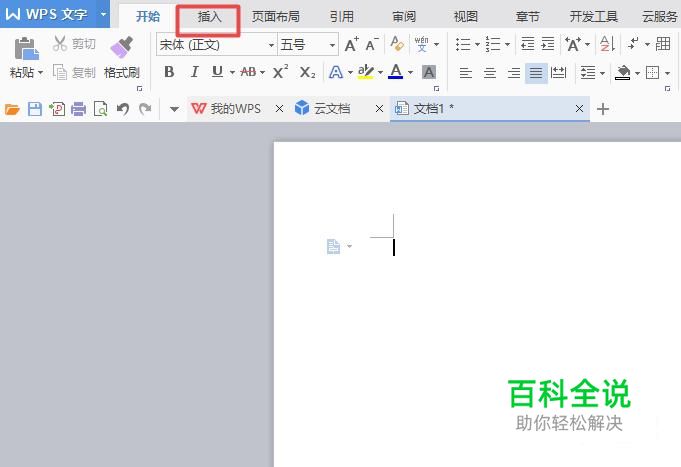Click the insert table grid icon
Viewport: 681px width, 467px height.
coord(663,44)
